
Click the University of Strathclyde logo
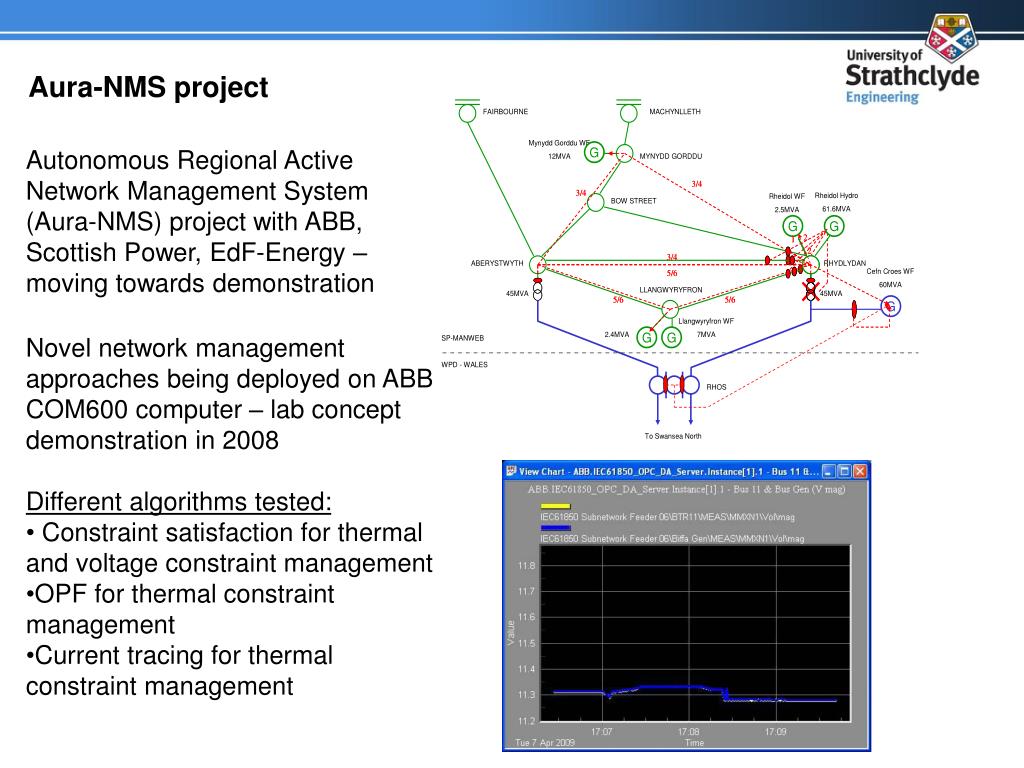[x=912, y=58]
